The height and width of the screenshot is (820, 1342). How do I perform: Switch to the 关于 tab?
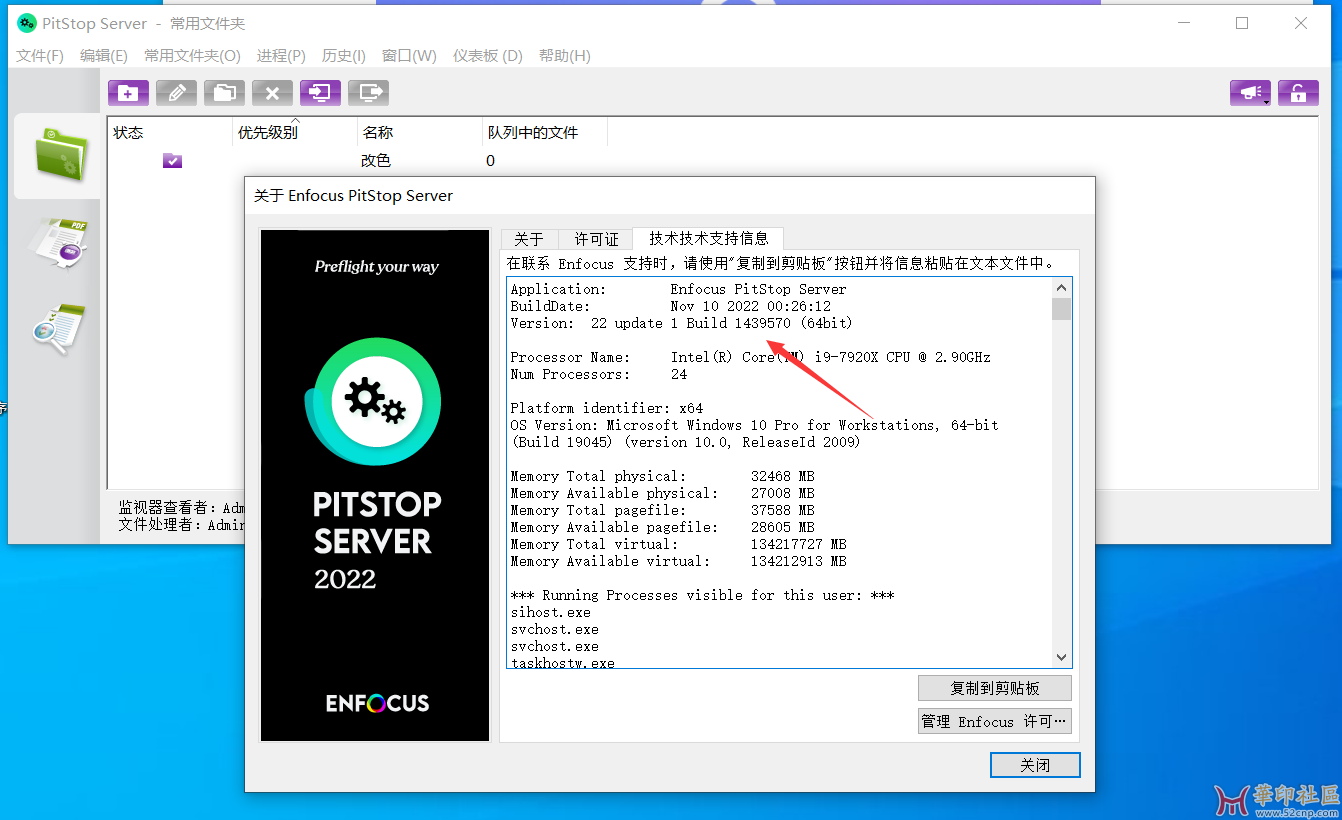click(529, 239)
